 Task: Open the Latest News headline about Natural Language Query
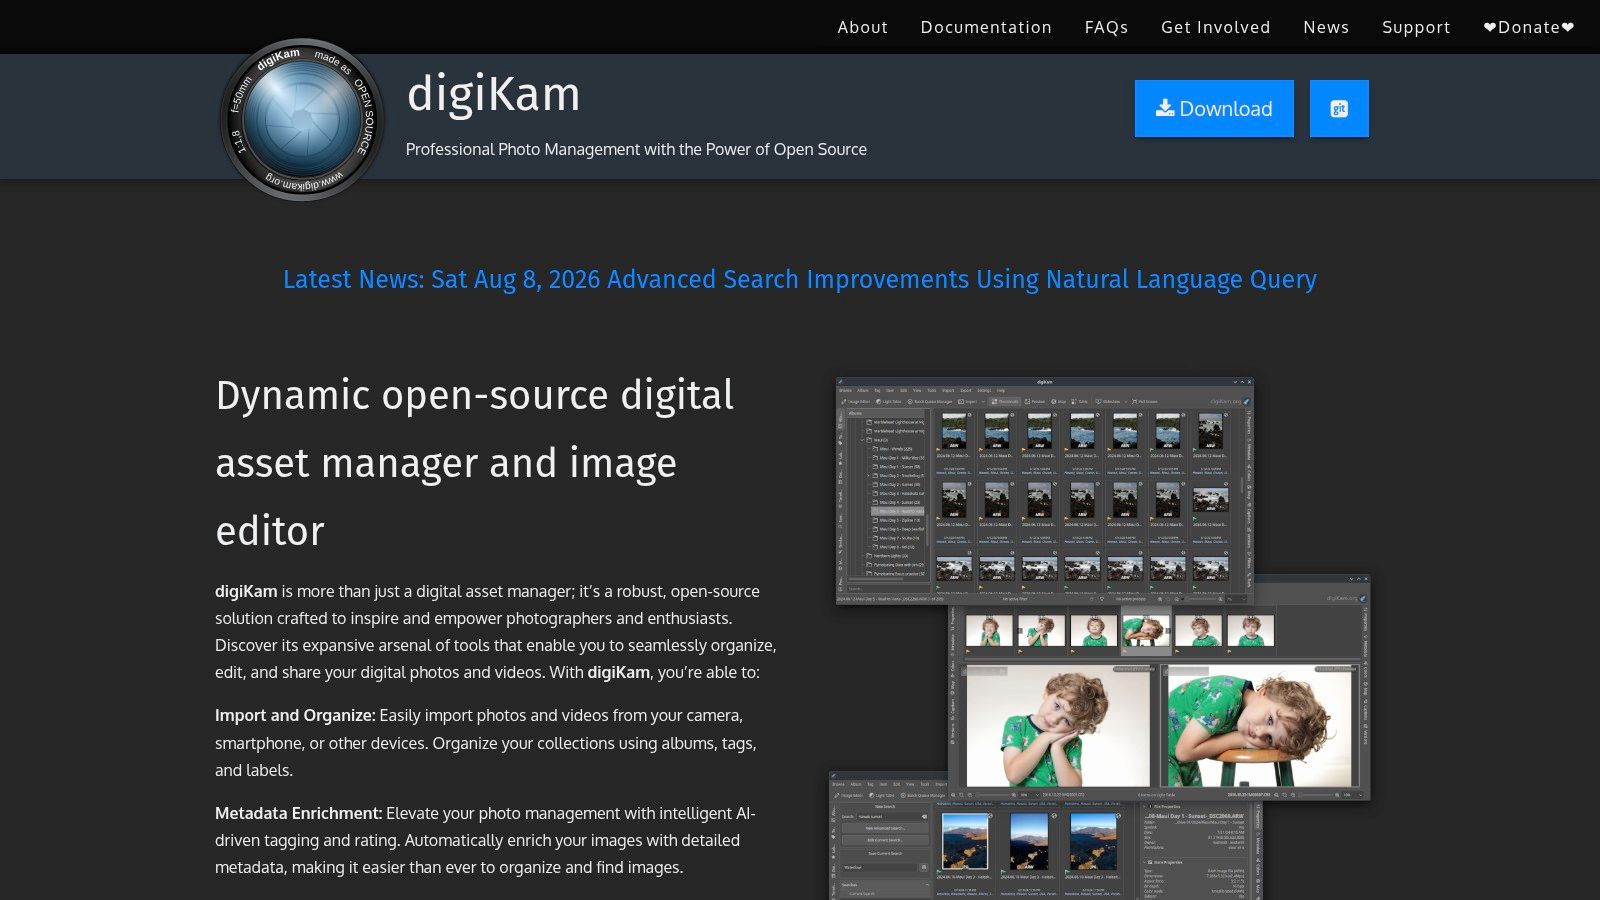(x=800, y=279)
